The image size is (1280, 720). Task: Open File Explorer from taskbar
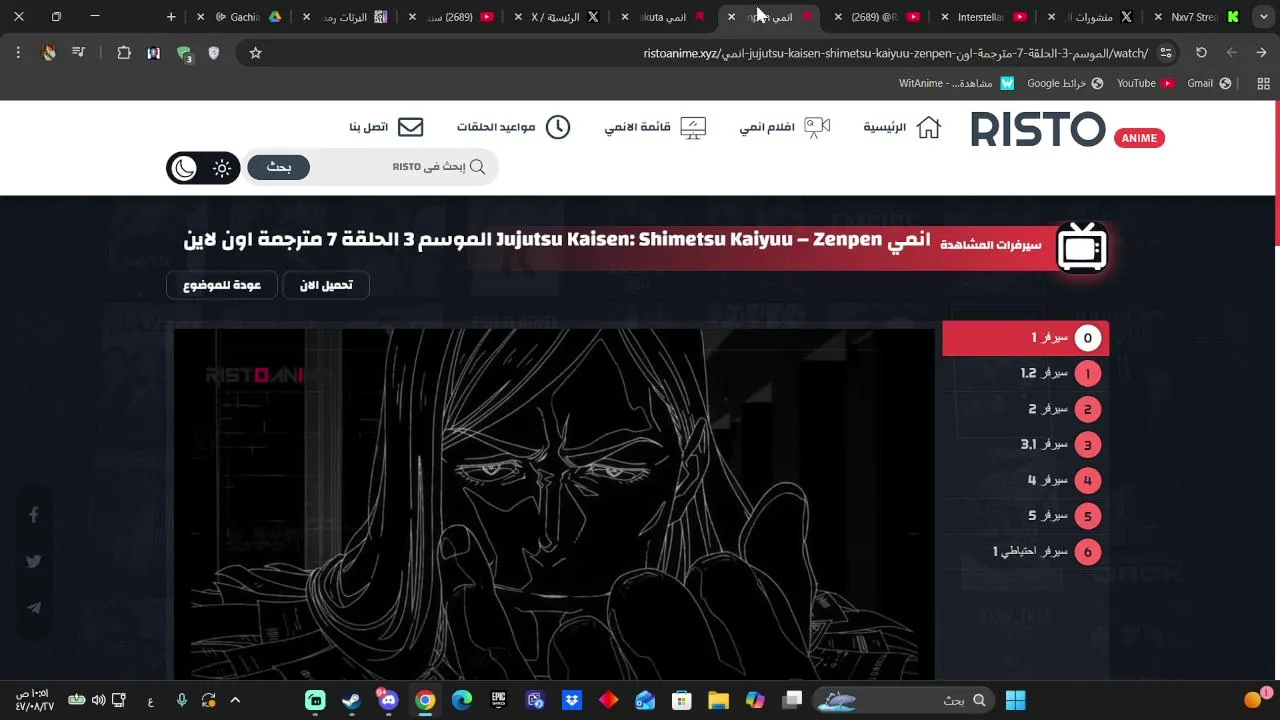pos(718,700)
